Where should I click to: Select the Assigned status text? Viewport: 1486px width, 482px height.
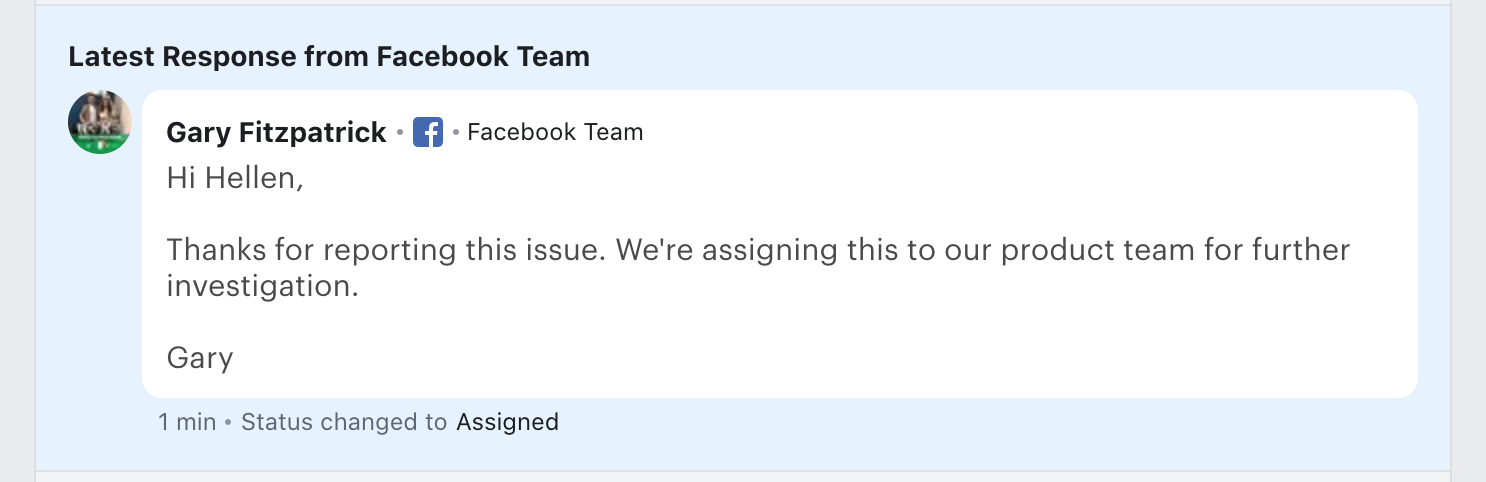pyautogui.click(x=507, y=422)
